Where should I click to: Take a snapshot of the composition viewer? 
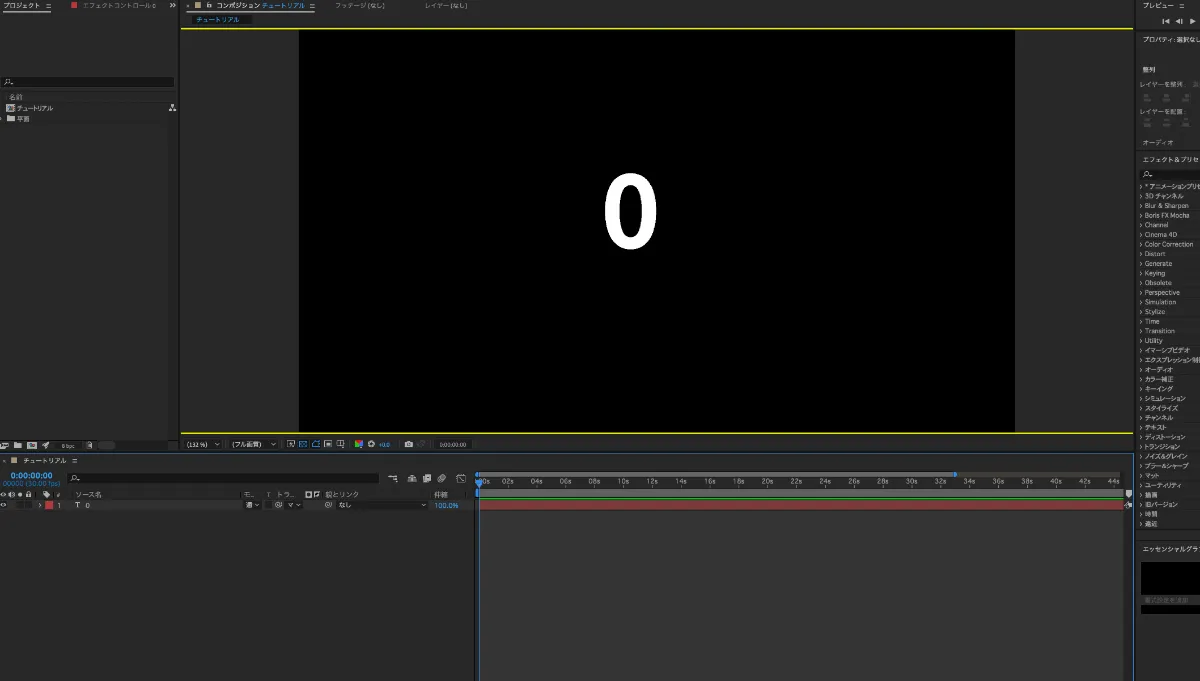point(410,444)
